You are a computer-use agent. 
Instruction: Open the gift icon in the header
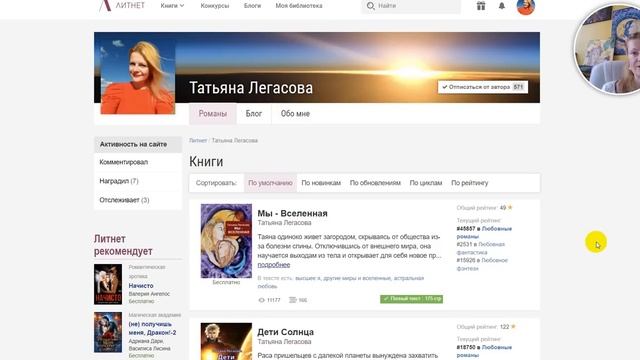(481, 6)
